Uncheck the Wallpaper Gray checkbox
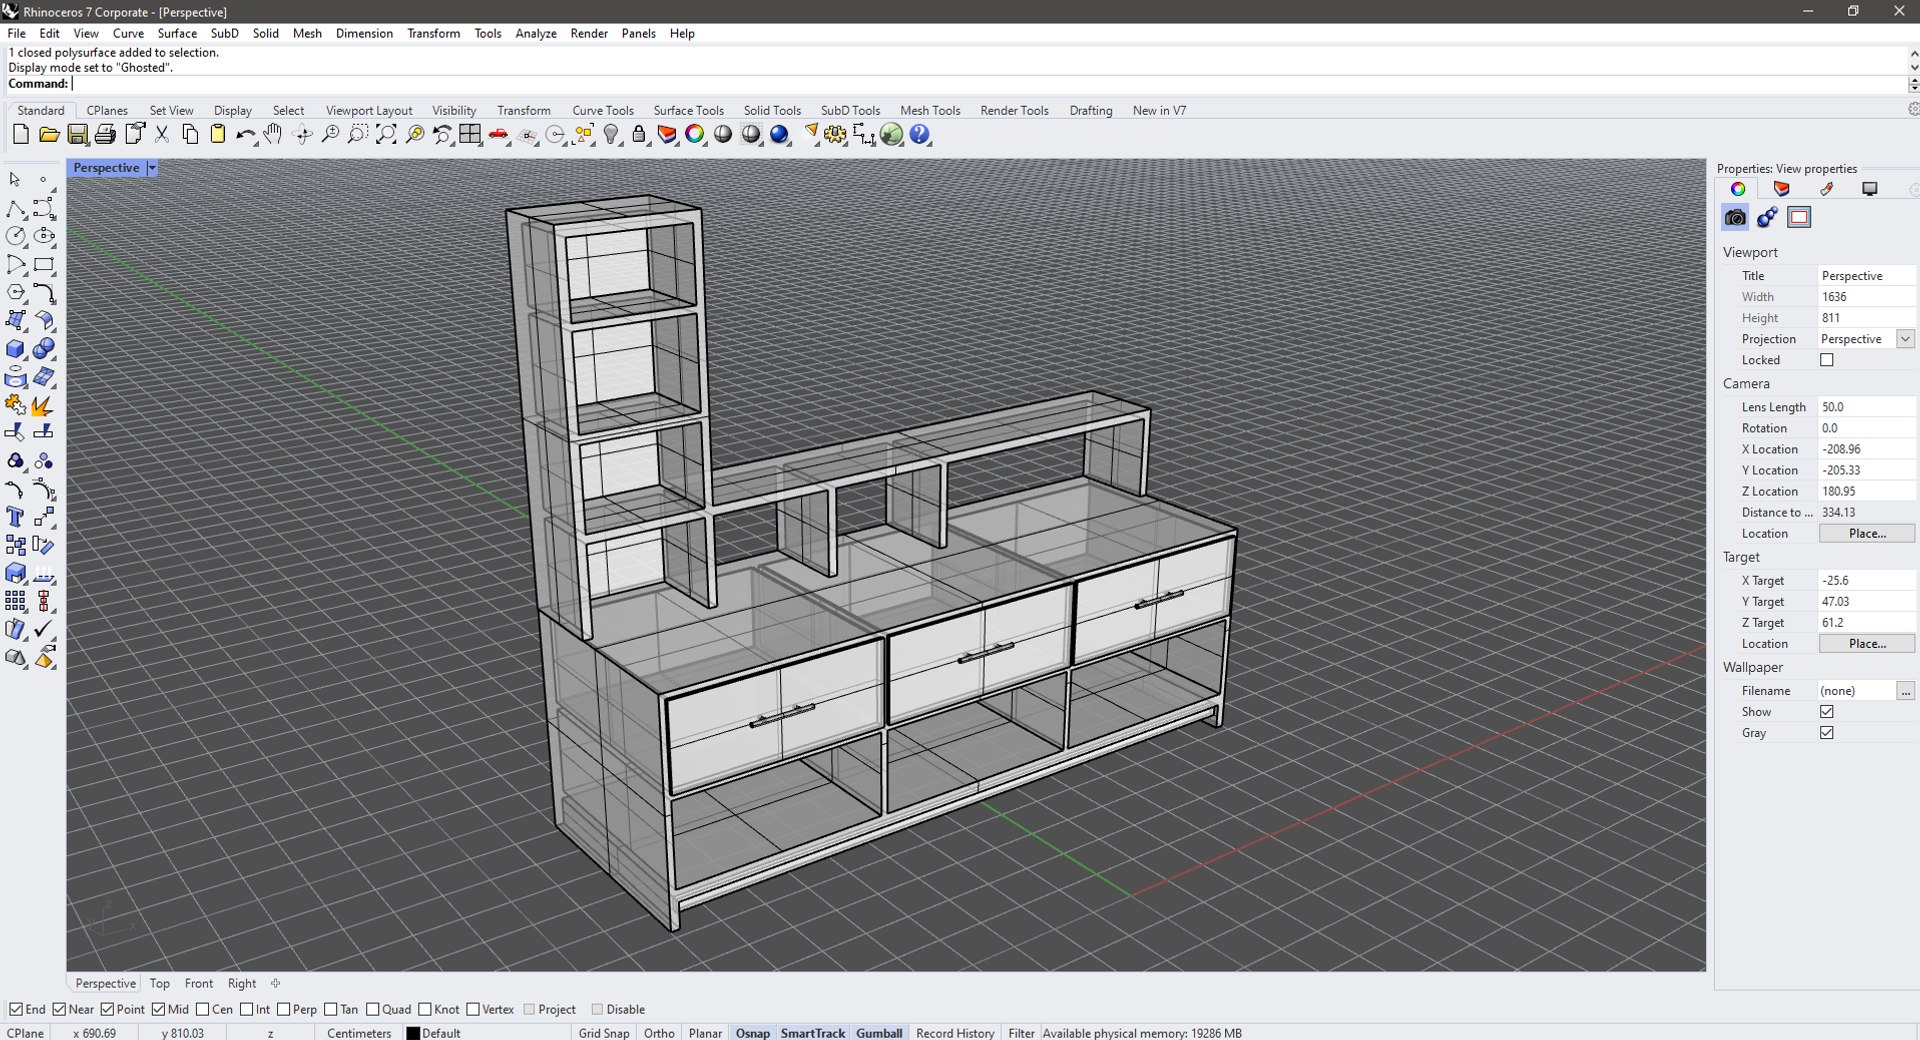This screenshot has height=1040, width=1920. [x=1827, y=733]
